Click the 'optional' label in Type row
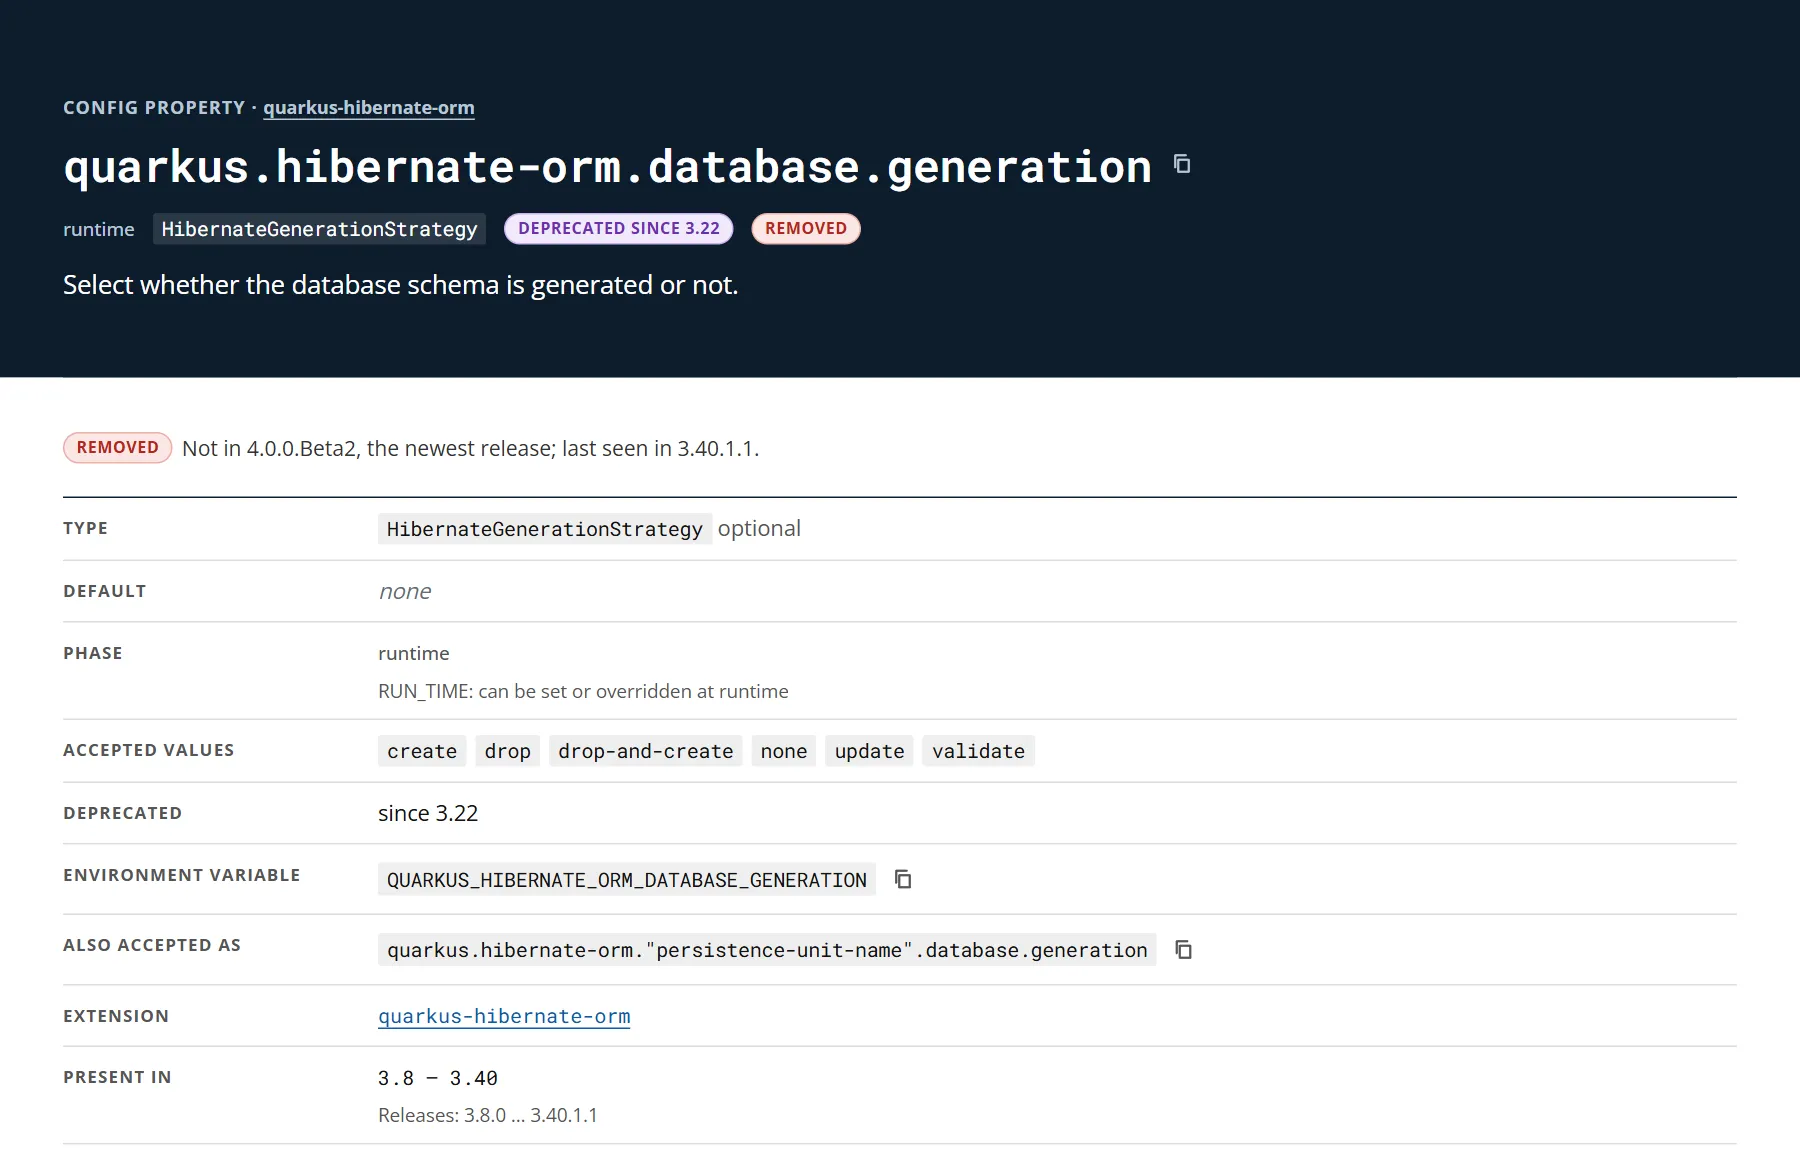The image size is (1800, 1169). click(x=759, y=528)
